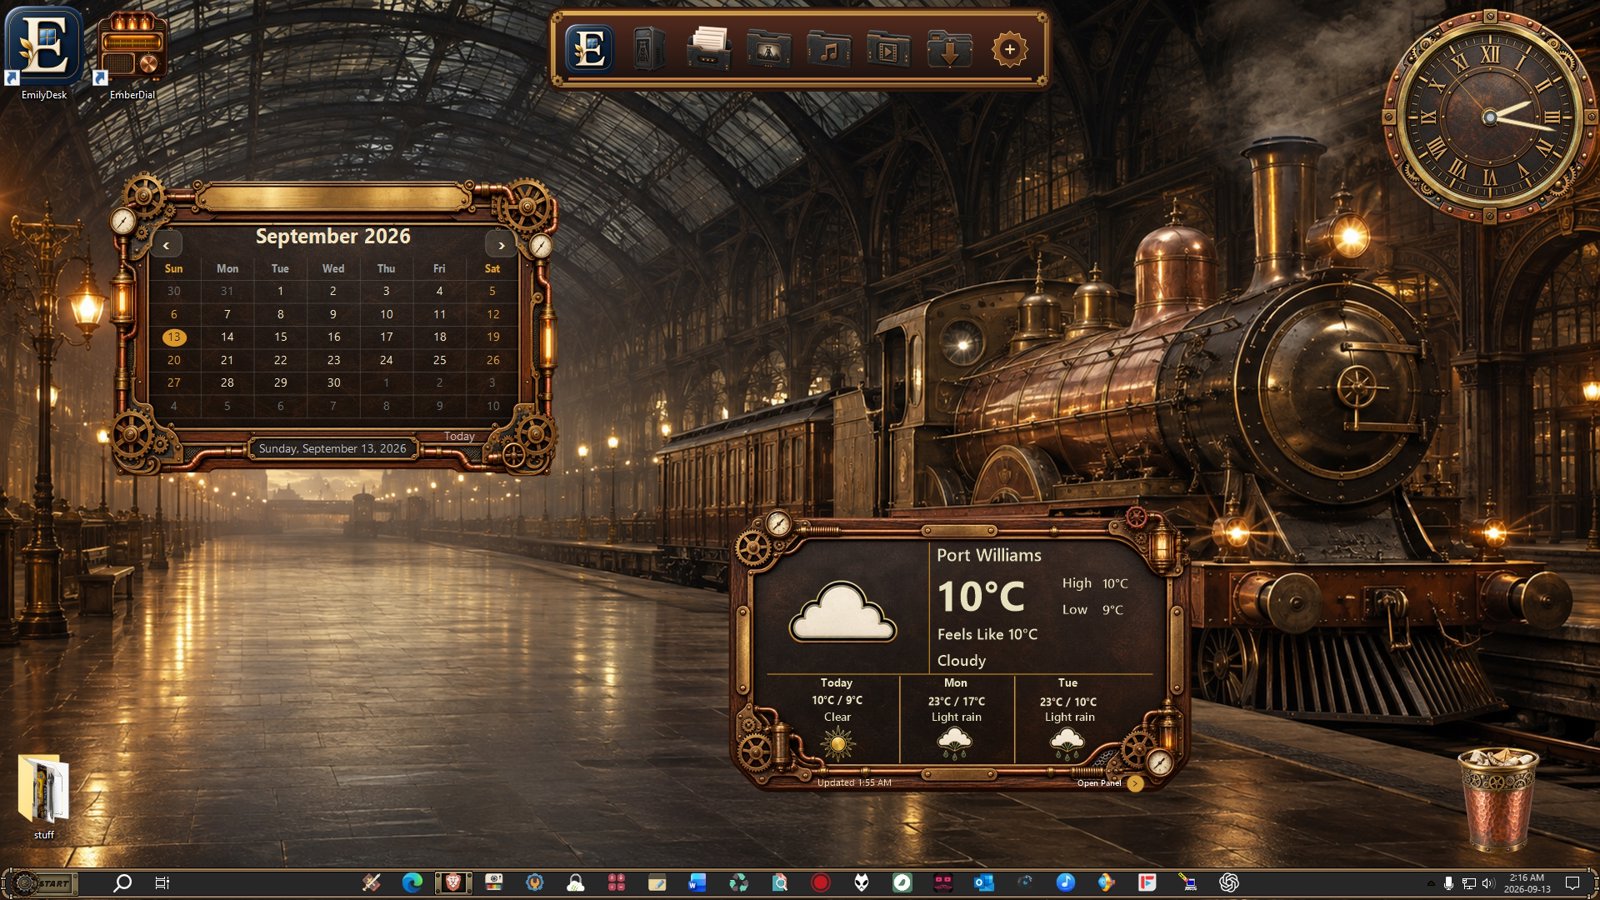The width and height of the screenshot is (1600, 900).
Task: Click the Videos folder in the dock
Action: (x=888, y=49)
